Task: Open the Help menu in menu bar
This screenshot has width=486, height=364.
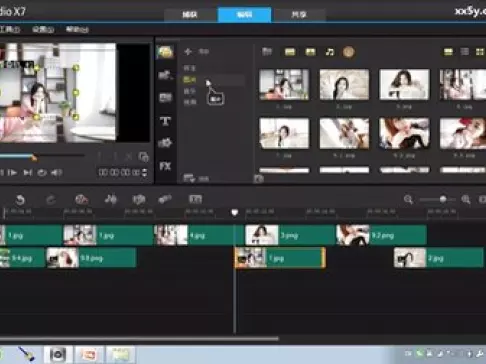Action: tap(77, 29)
